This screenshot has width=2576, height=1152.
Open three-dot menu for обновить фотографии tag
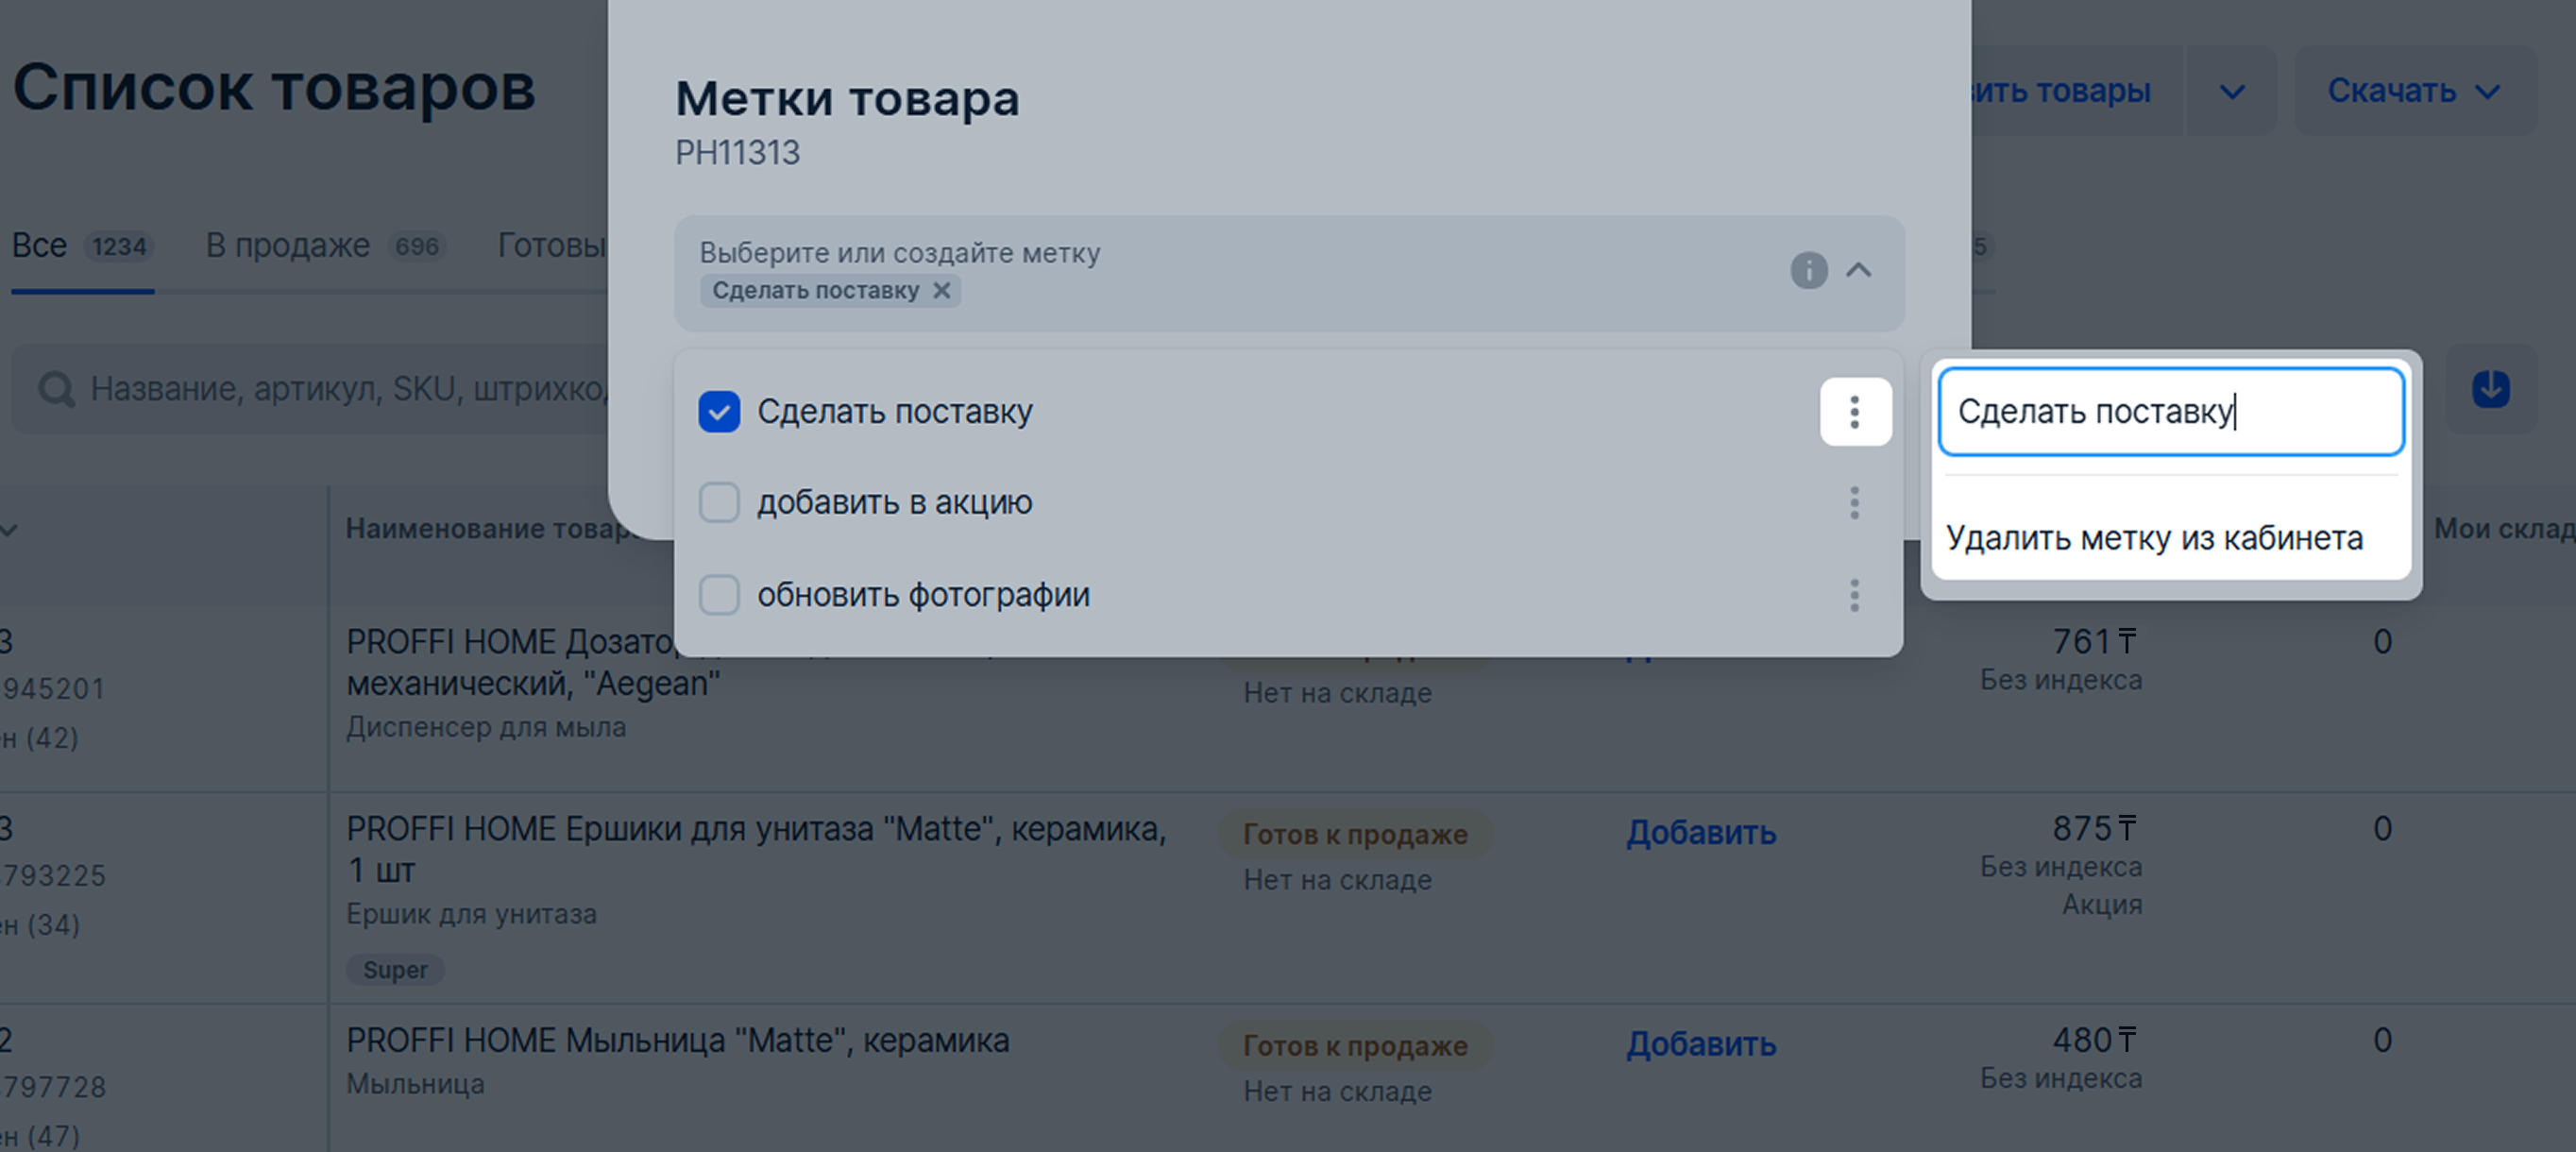(x=1855, y=595)
